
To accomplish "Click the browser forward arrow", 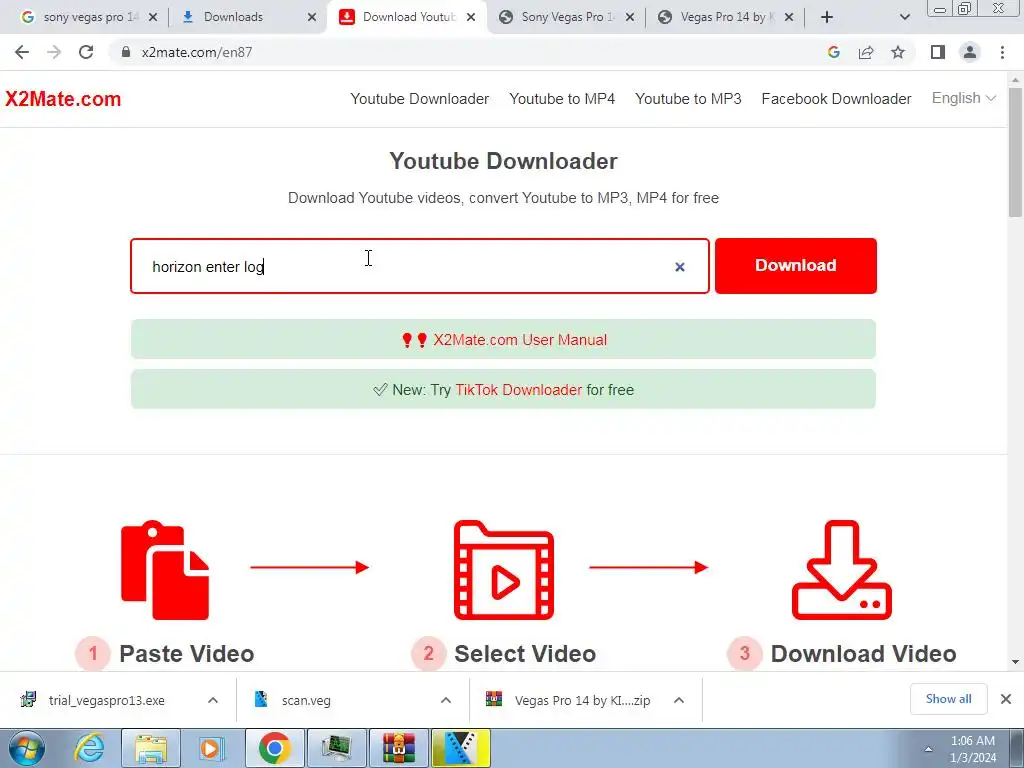I will [54, 52].
